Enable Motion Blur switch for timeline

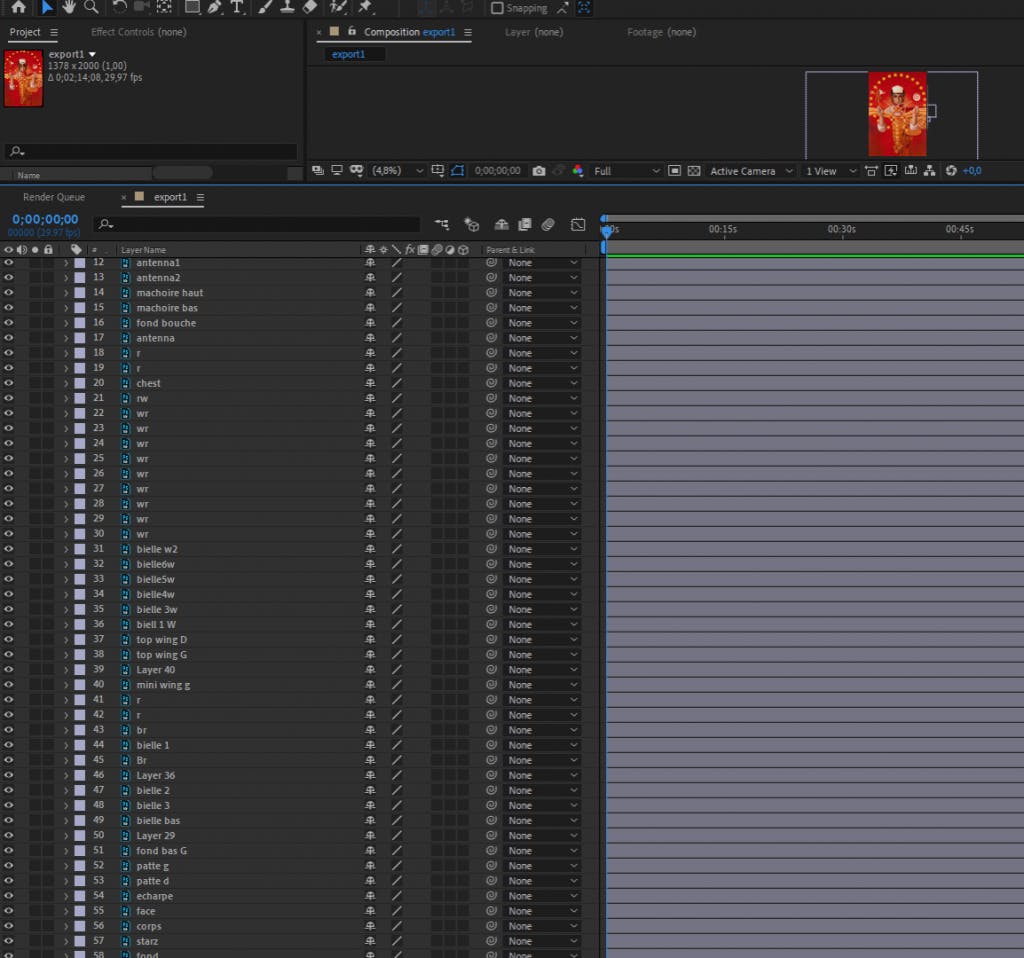pos(548,225)
